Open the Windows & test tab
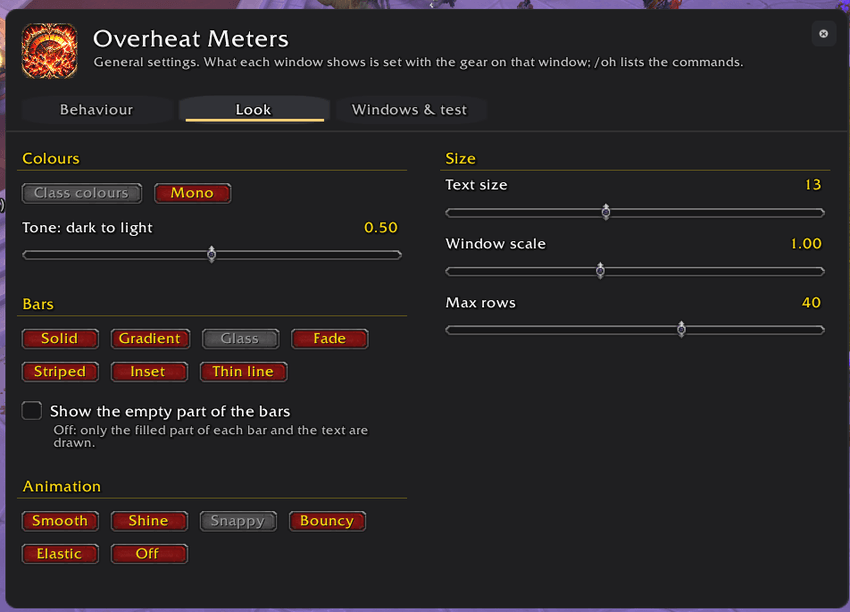 (x=409, y=109)
